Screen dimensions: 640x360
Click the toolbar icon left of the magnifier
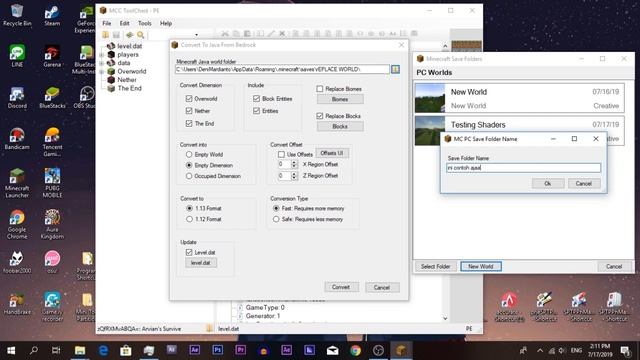[x=130, y=35]
